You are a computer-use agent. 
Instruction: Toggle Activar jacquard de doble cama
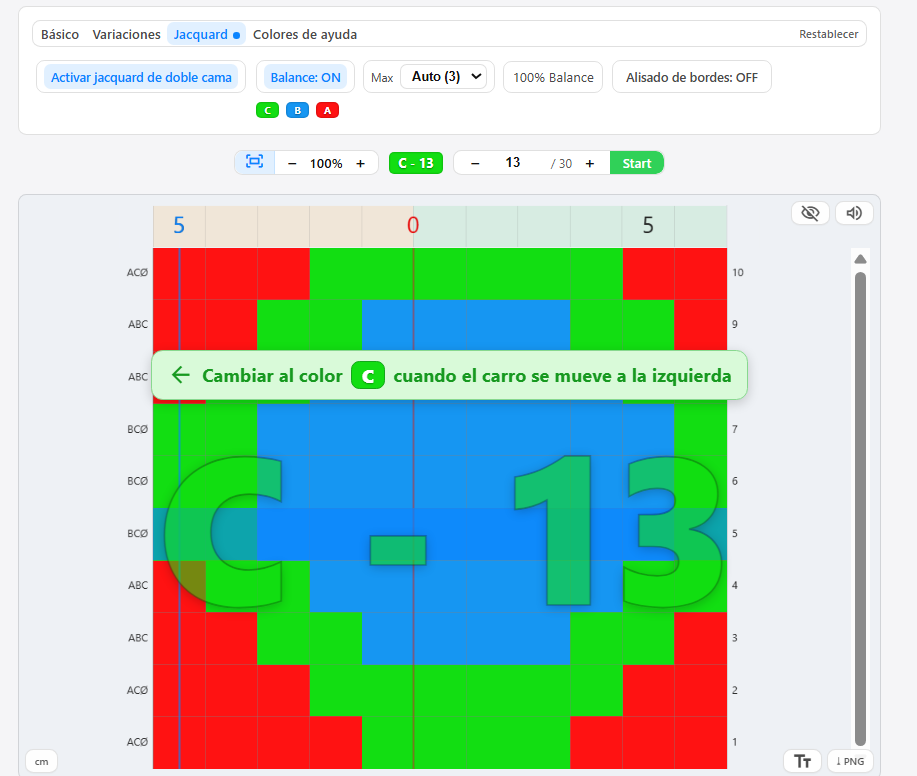point(141,77)
